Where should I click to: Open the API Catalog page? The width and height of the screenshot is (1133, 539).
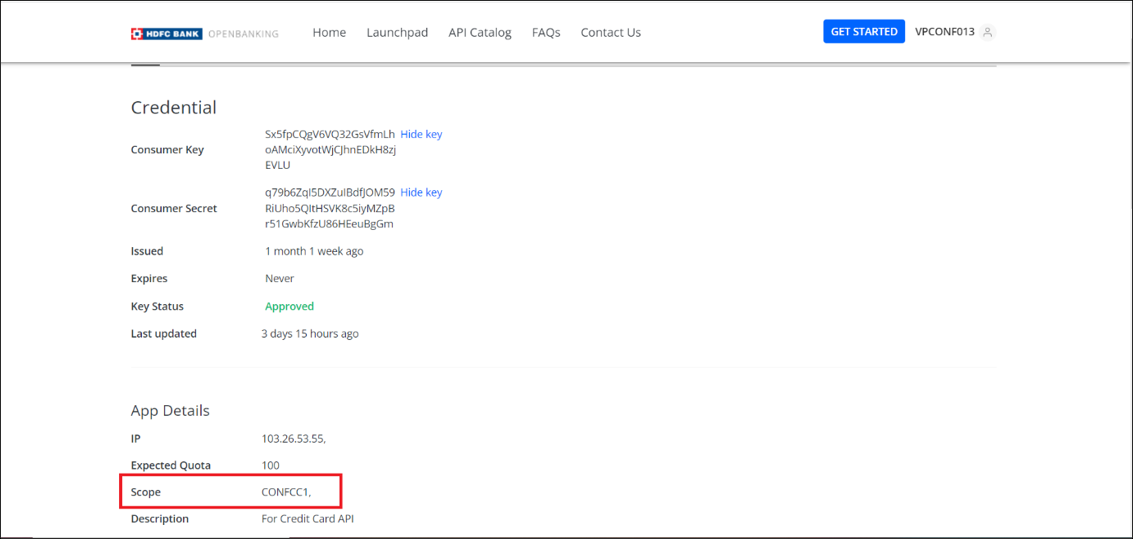point(479,32)
